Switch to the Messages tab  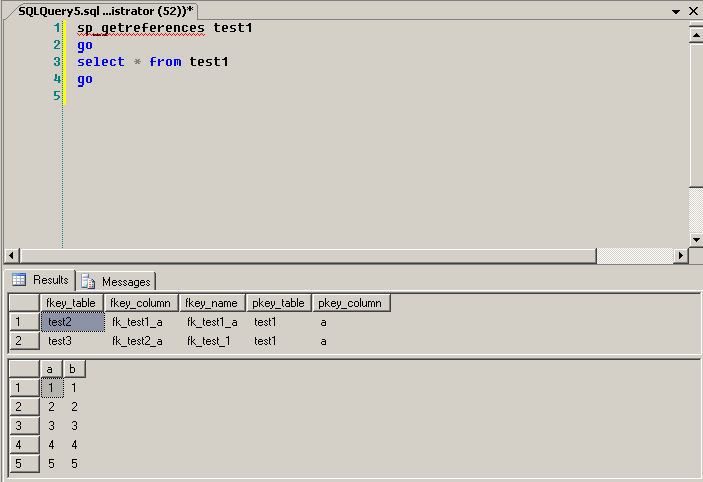pos(116,282)
